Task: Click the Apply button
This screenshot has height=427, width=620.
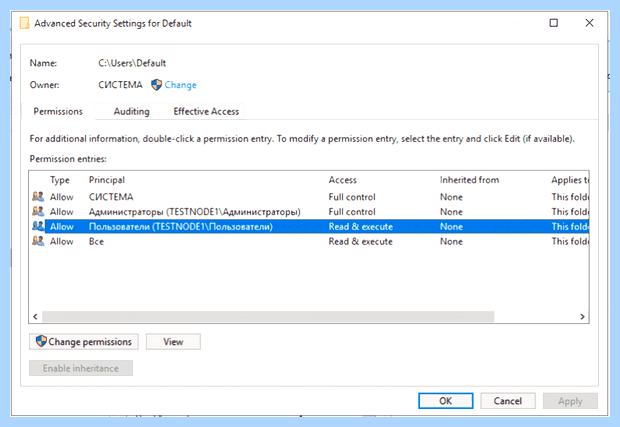Action: [570, 401]
